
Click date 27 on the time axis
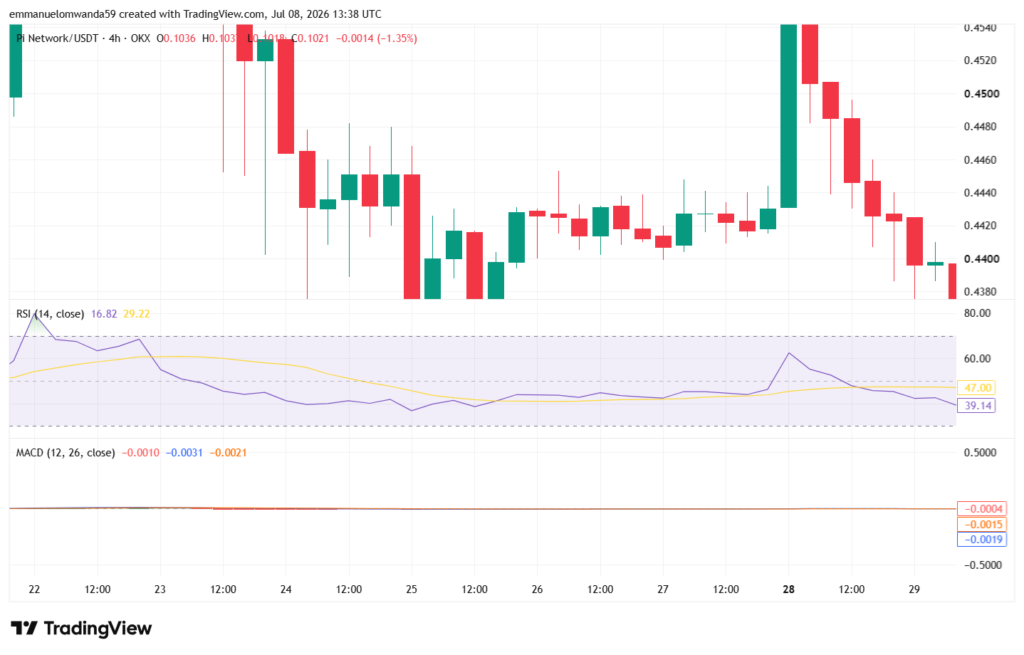coord(663,590)
